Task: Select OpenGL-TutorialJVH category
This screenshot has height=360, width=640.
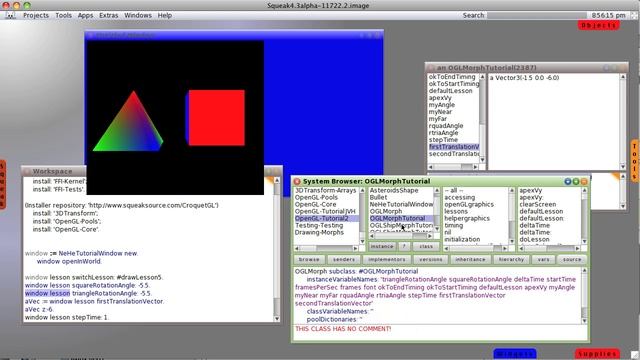Action: [325, 211]
